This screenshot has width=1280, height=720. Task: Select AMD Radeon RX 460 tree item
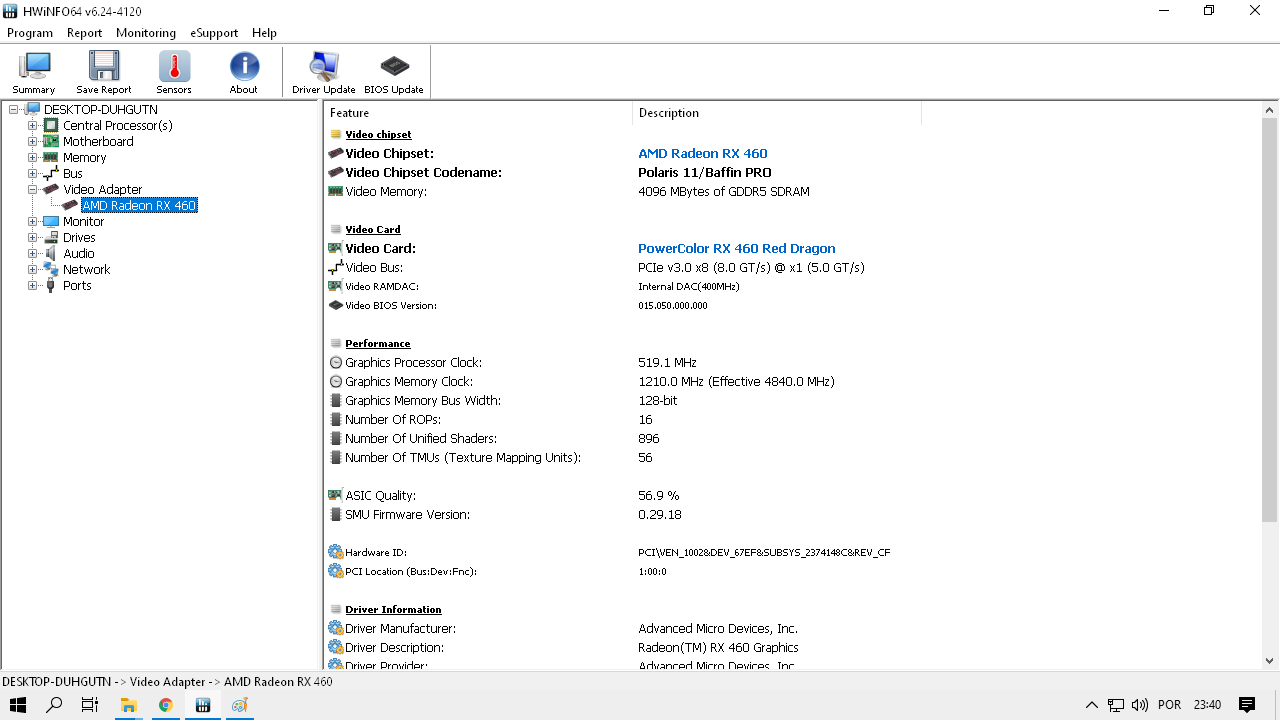click(139, 206)
